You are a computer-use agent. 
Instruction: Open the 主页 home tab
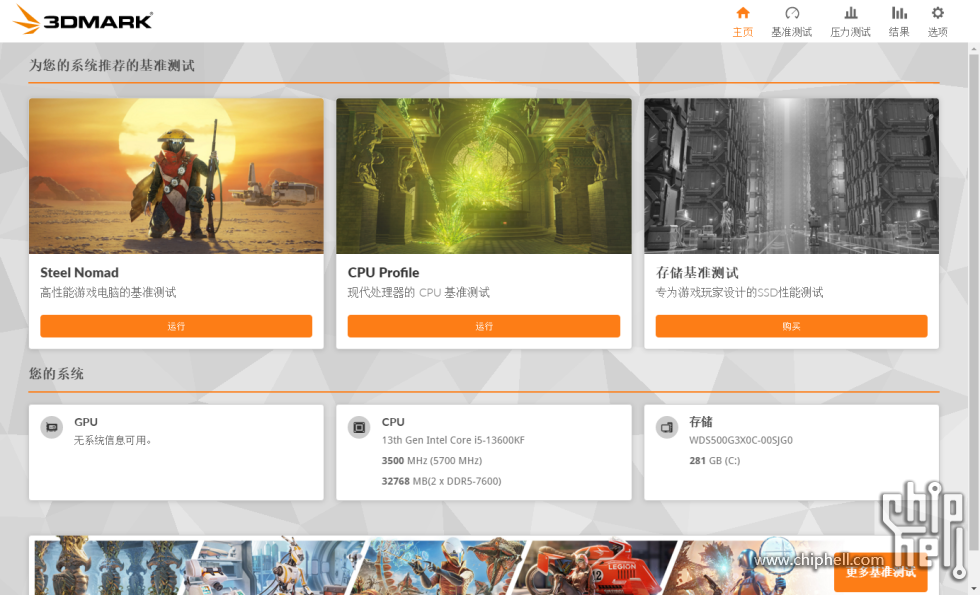tap(742, 22)
